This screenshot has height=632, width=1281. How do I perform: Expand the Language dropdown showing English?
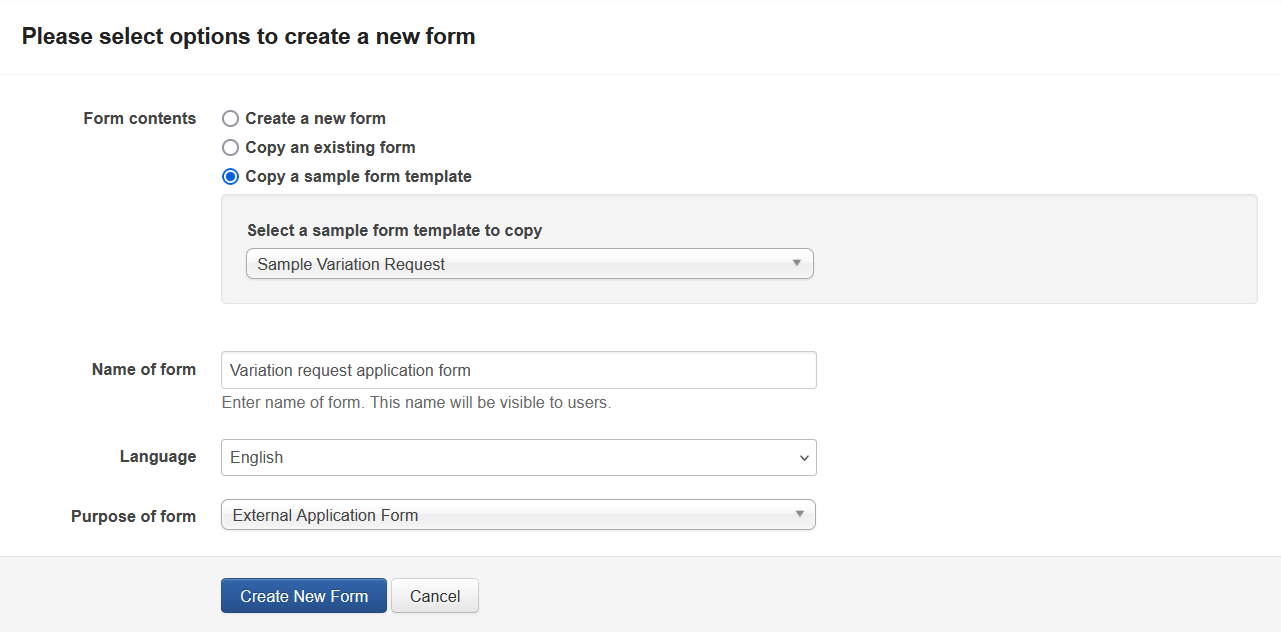pyautogui.click(x=518, y=457)
